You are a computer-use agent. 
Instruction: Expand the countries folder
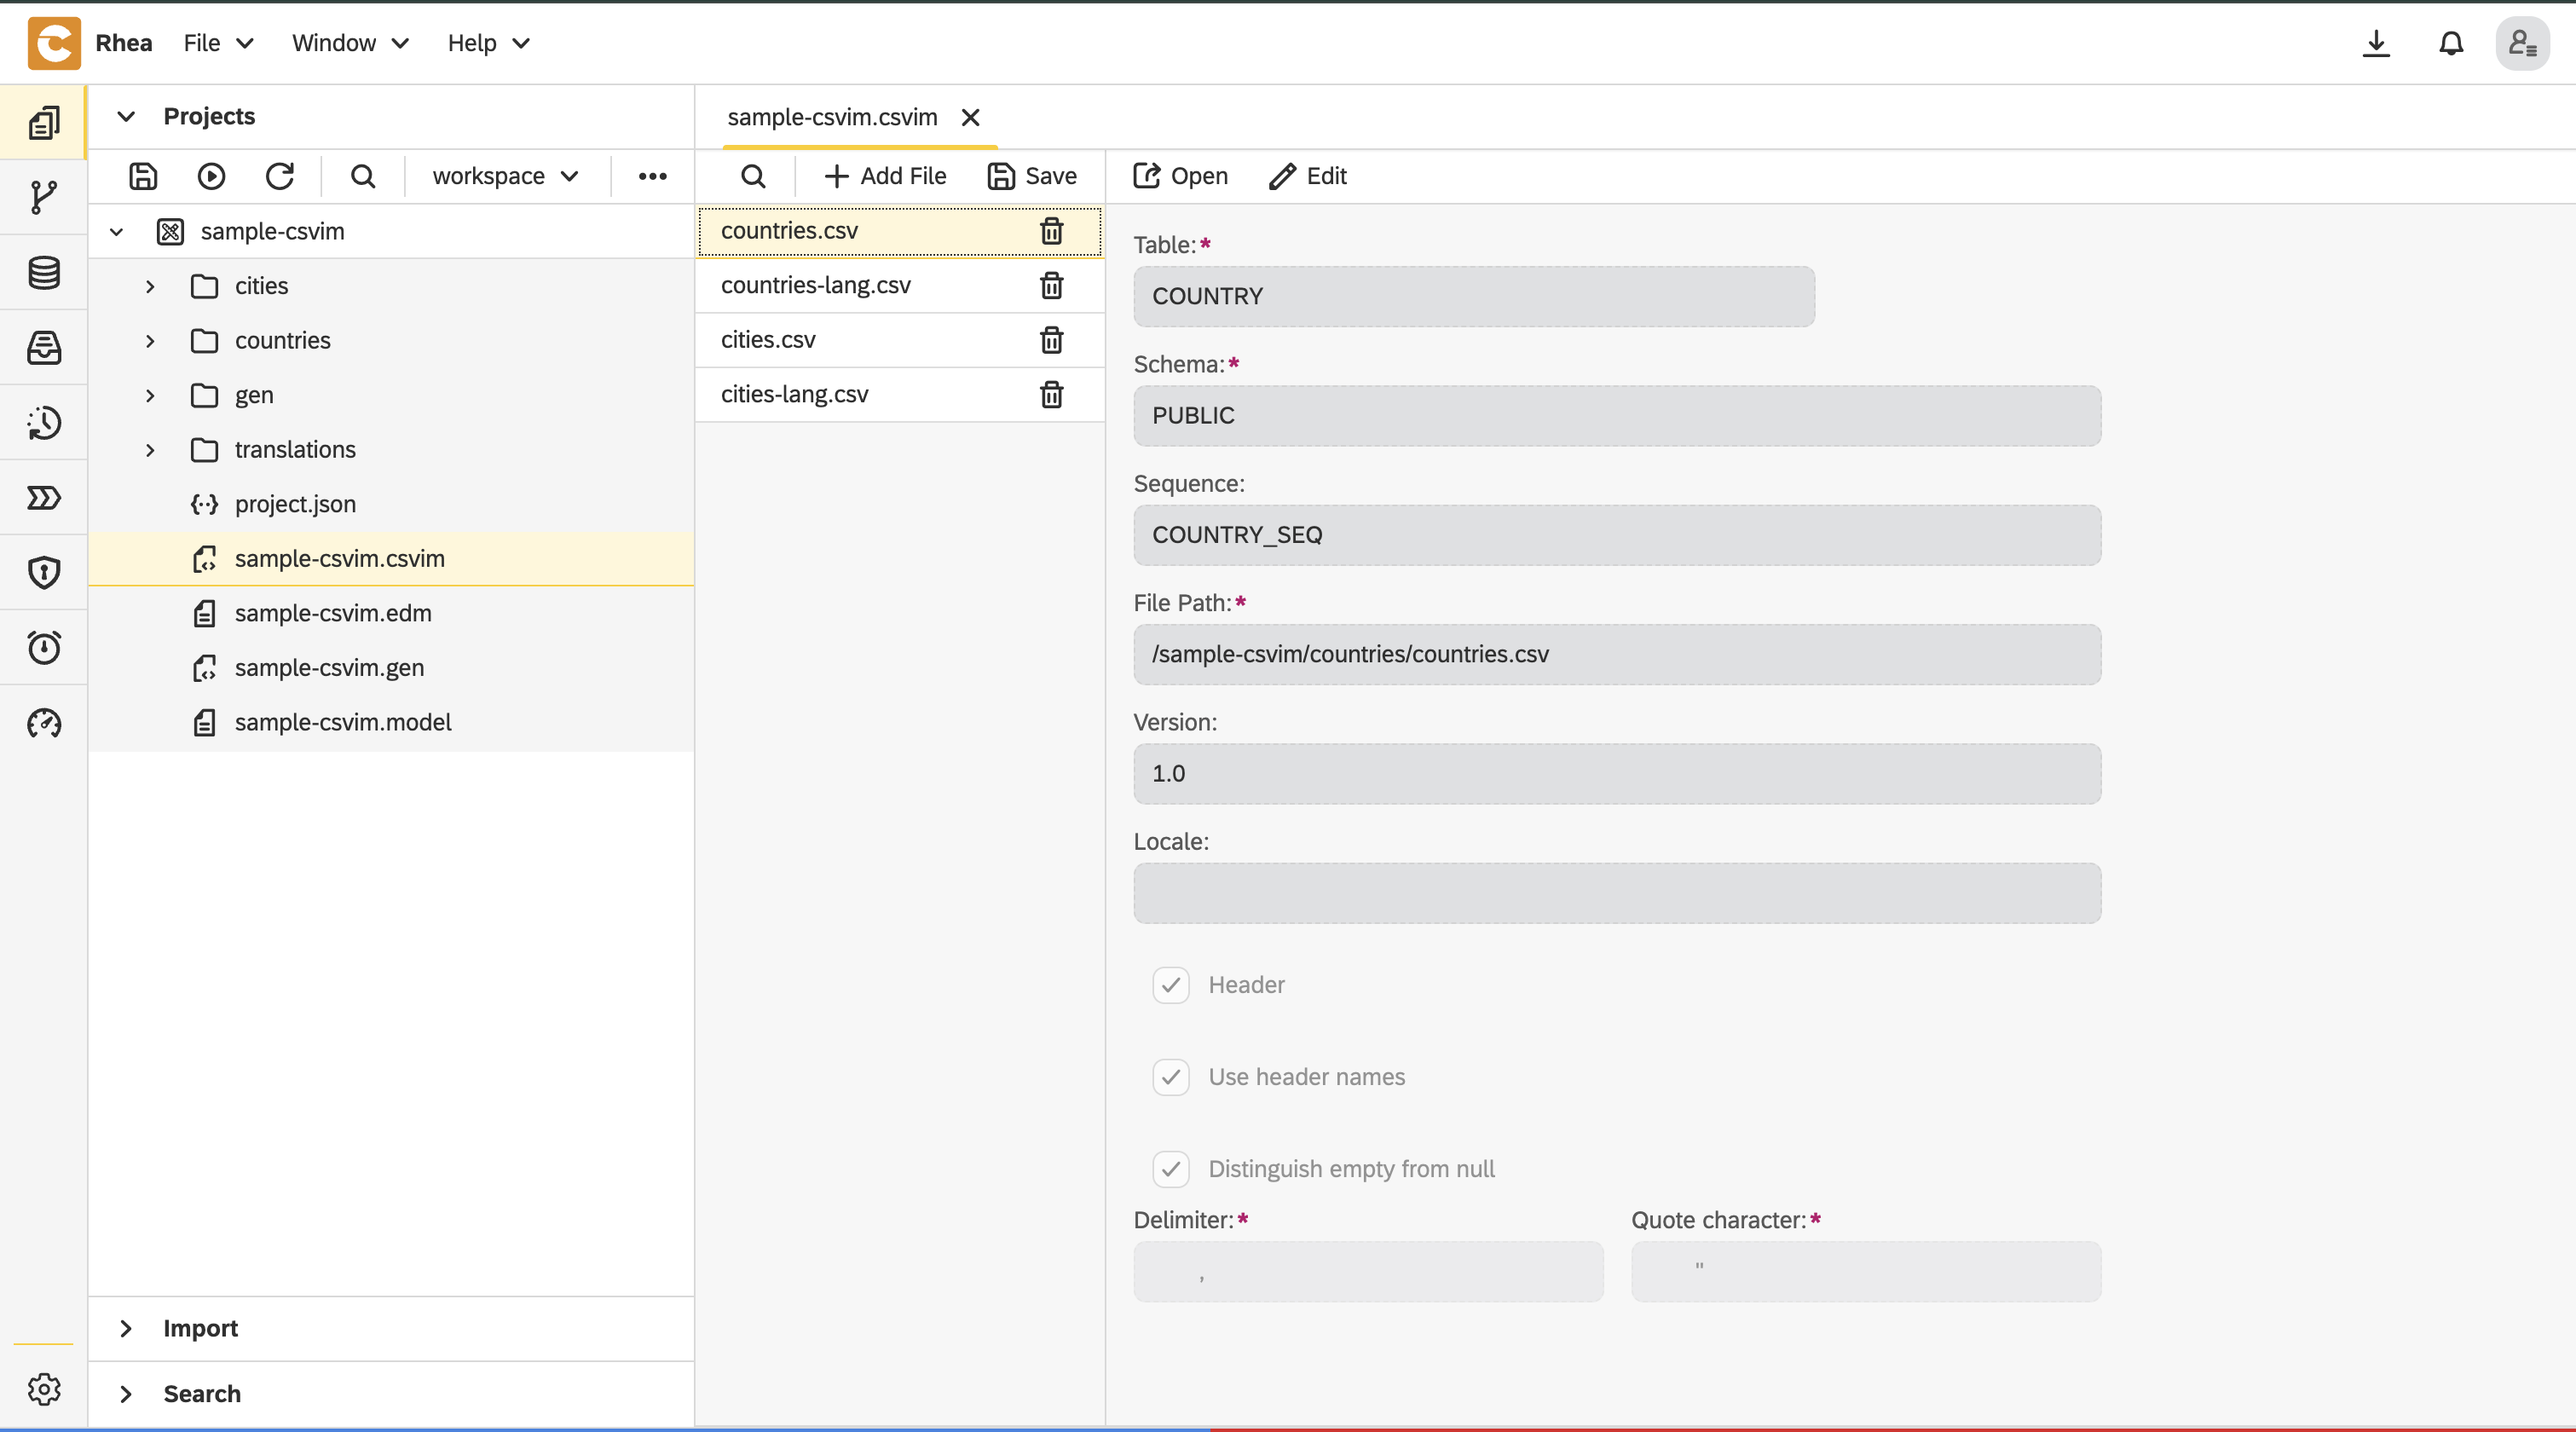pos(150,341)
